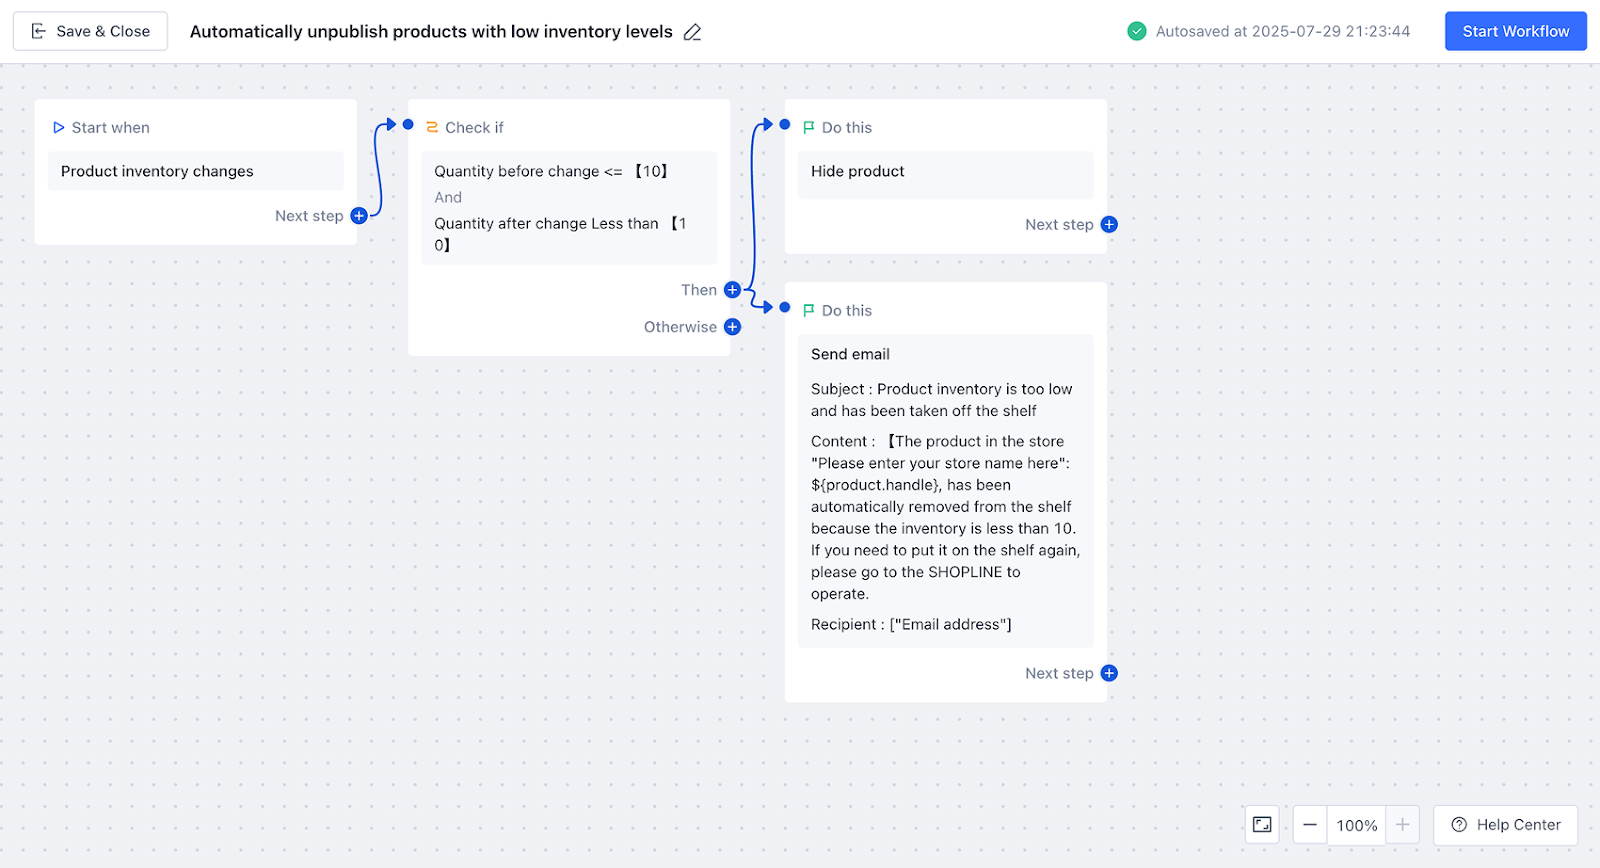Image resolution: width=1600 pixels, height=868 pixels.
Task: Click Save & Close
Action: [x=90, y=31]
